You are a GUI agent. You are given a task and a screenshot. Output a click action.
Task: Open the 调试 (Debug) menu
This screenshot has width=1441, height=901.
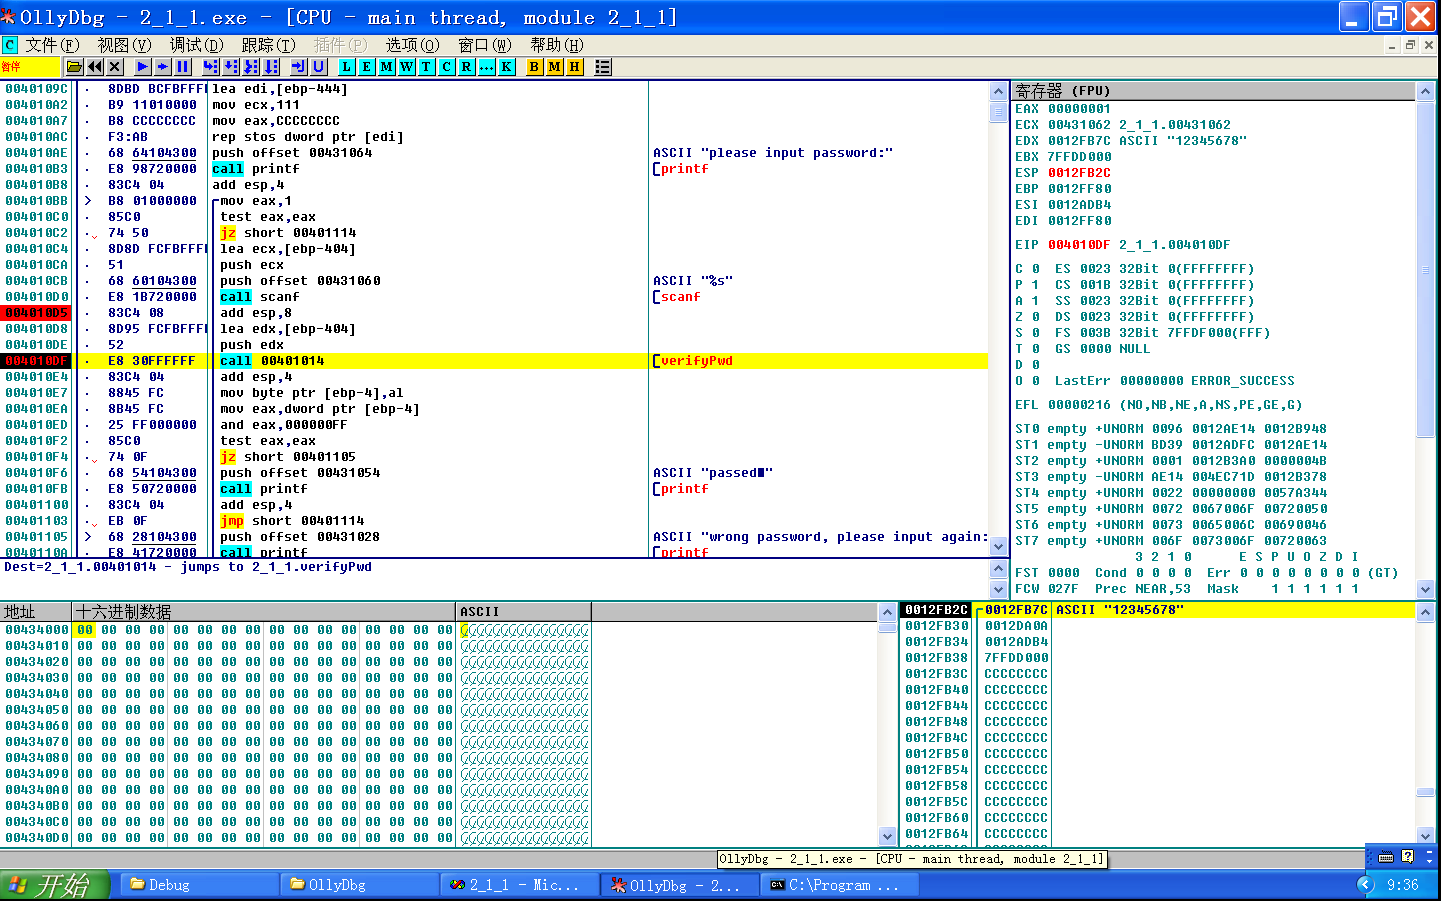(194, 45)
